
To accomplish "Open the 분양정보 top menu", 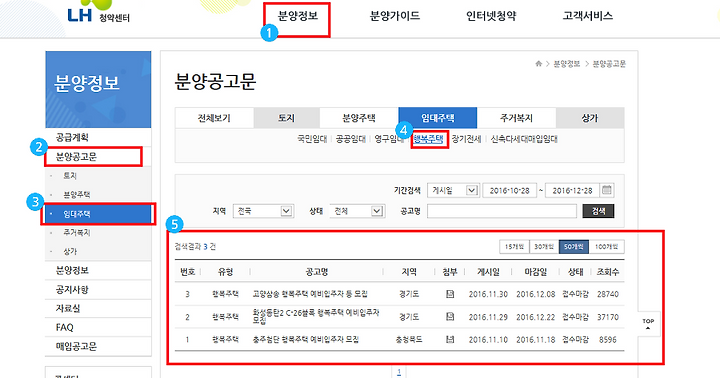I will click(298, 16).
